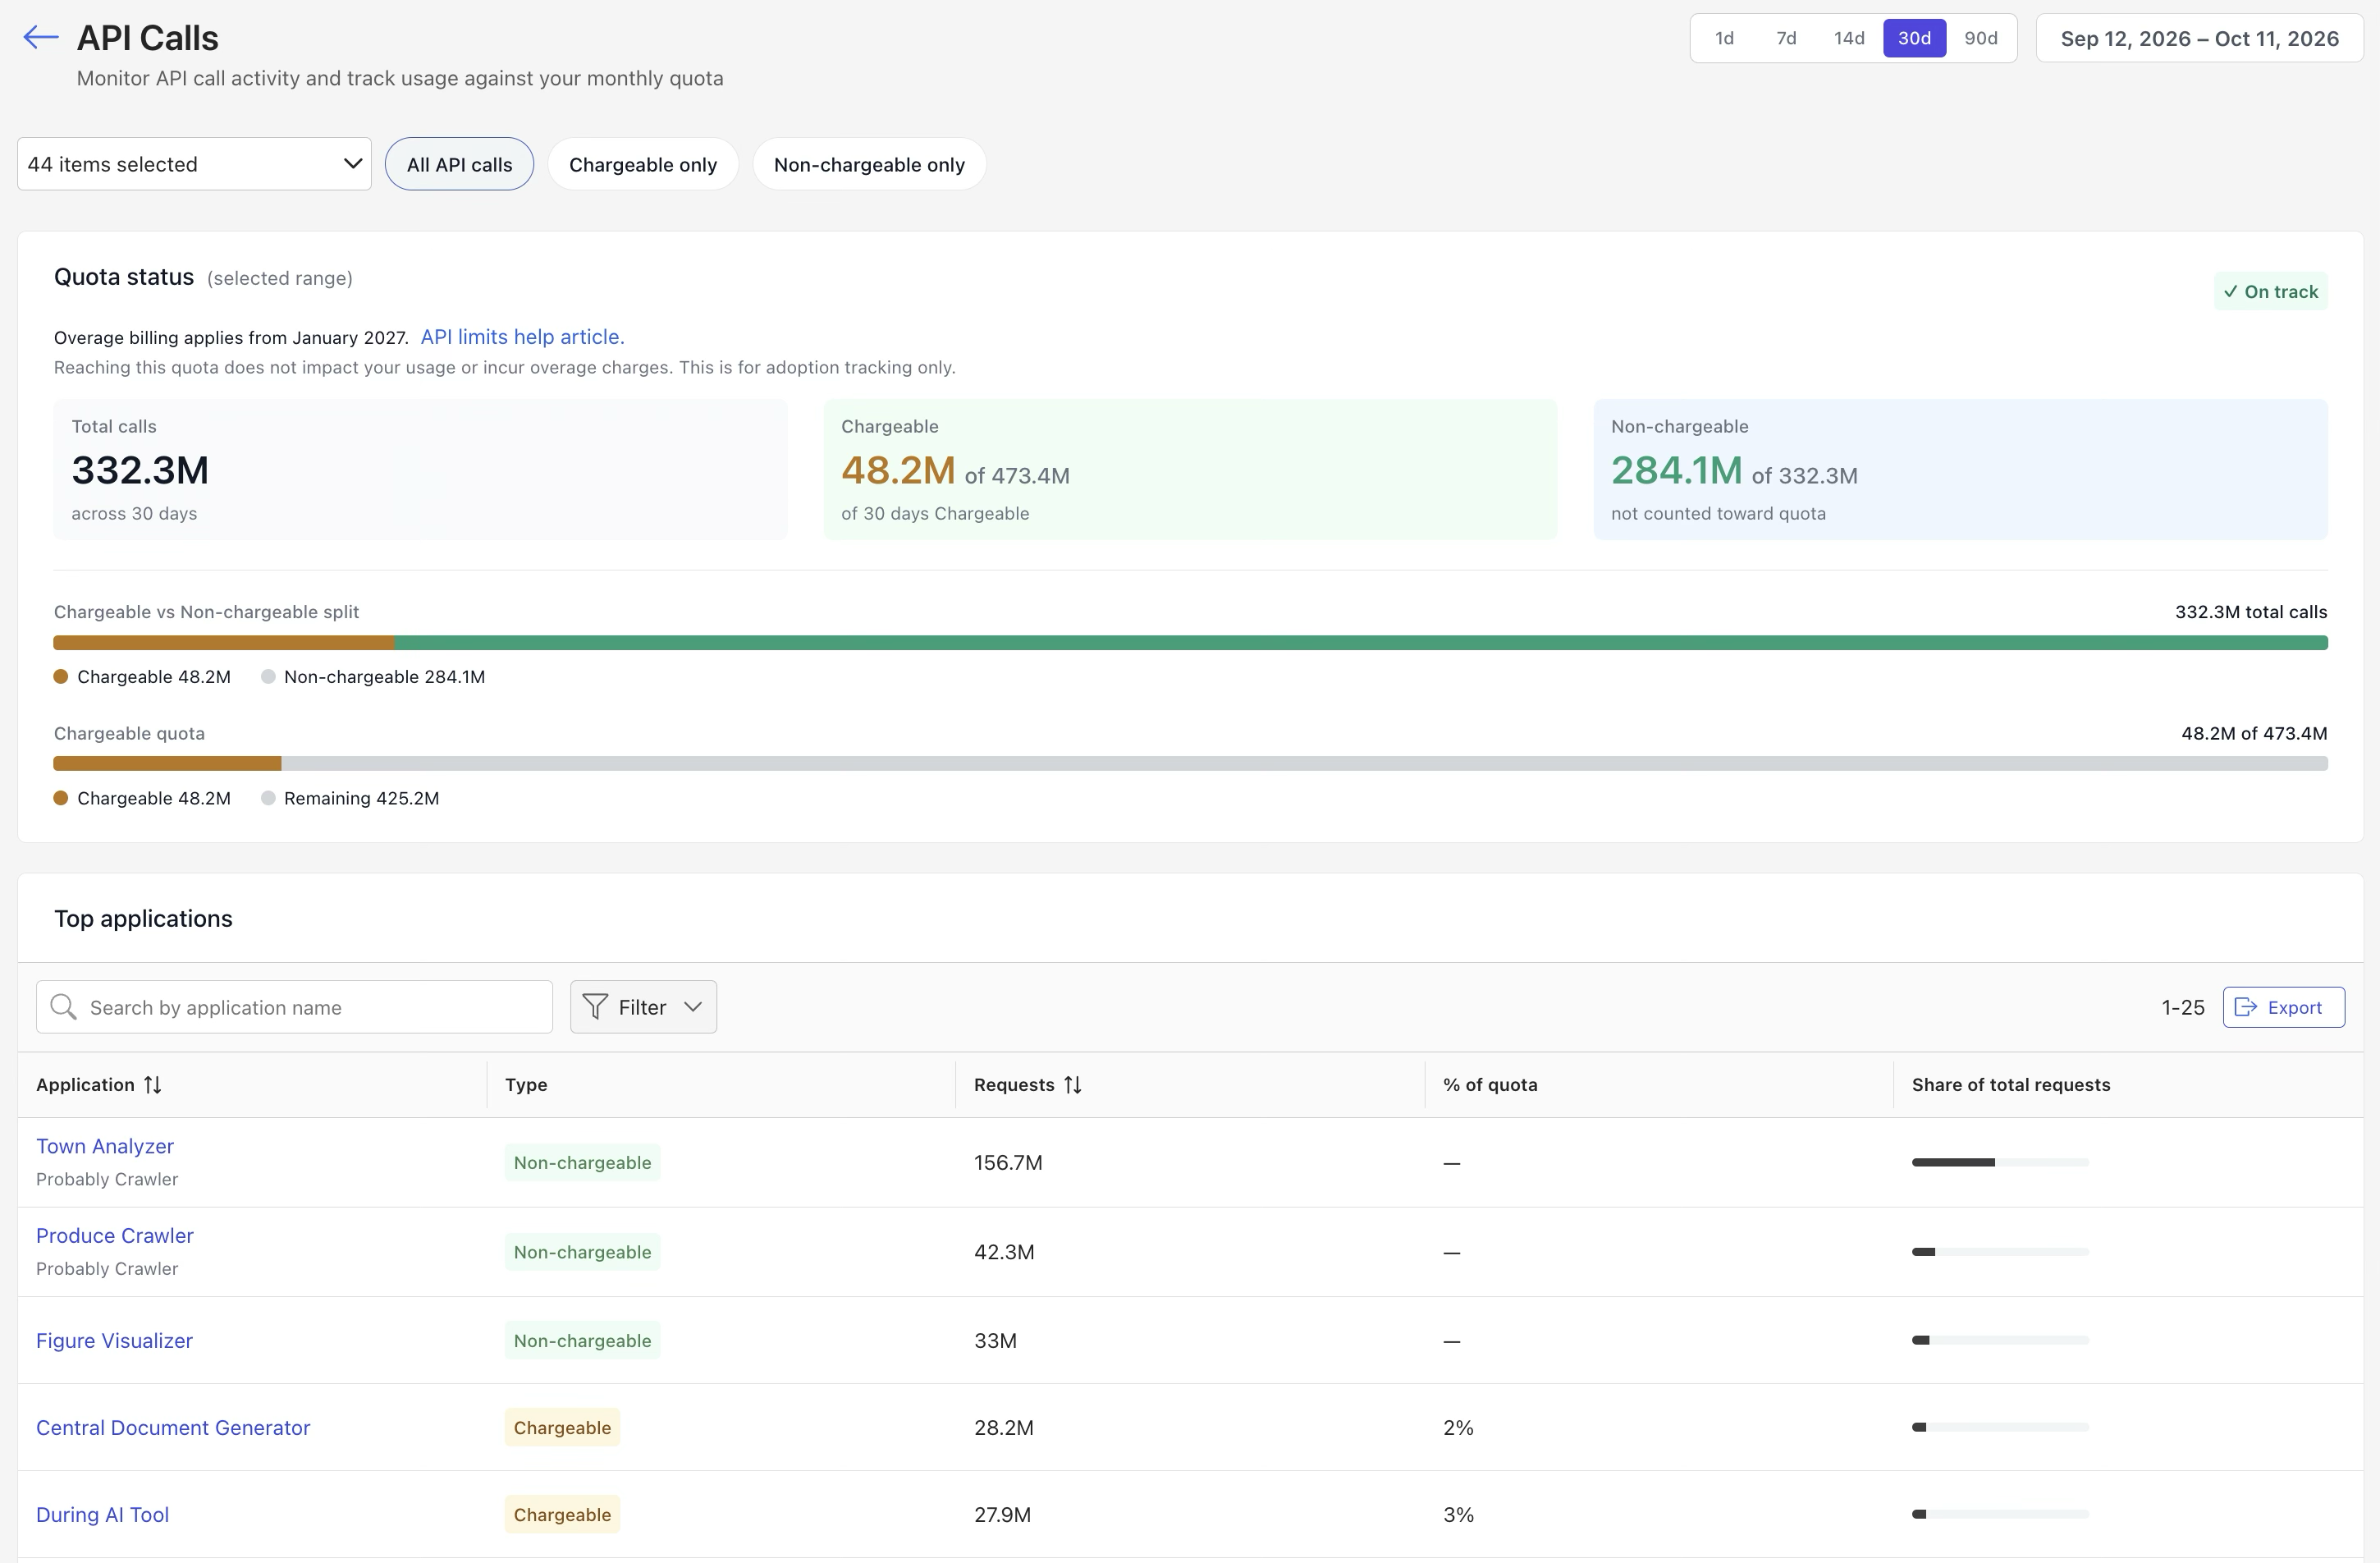2380x1563 pixels.
Task: Click the 28.2M requests cell
Action: pyautogui.click(x=1004, y=1427)
